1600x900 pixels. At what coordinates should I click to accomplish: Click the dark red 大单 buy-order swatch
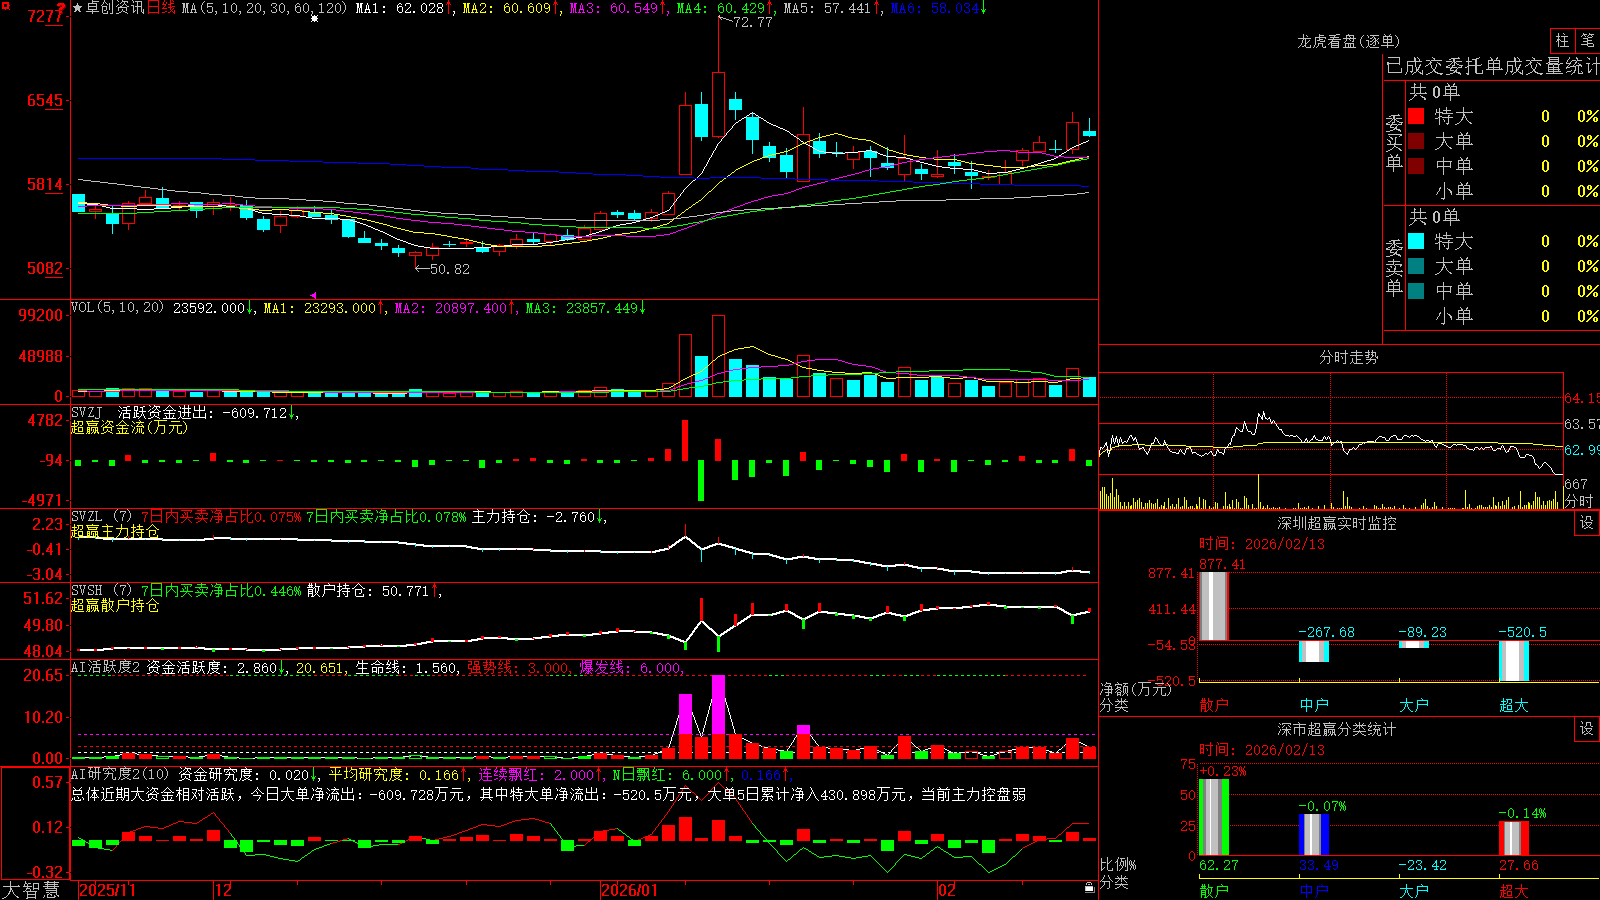[x=1416, y=141]
